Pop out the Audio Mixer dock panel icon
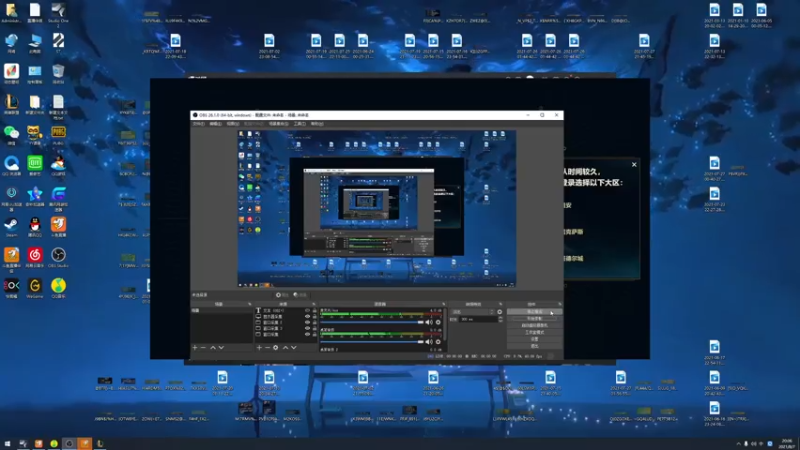 pyautogui.click(x=443, y=304)
